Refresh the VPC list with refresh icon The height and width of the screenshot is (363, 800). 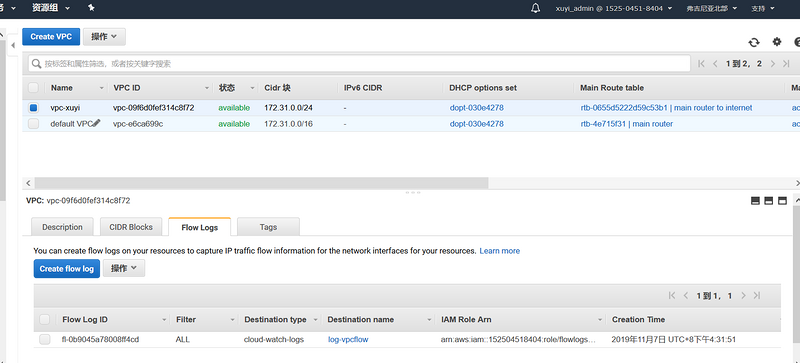pyautogui.click(x=754, y=42)
